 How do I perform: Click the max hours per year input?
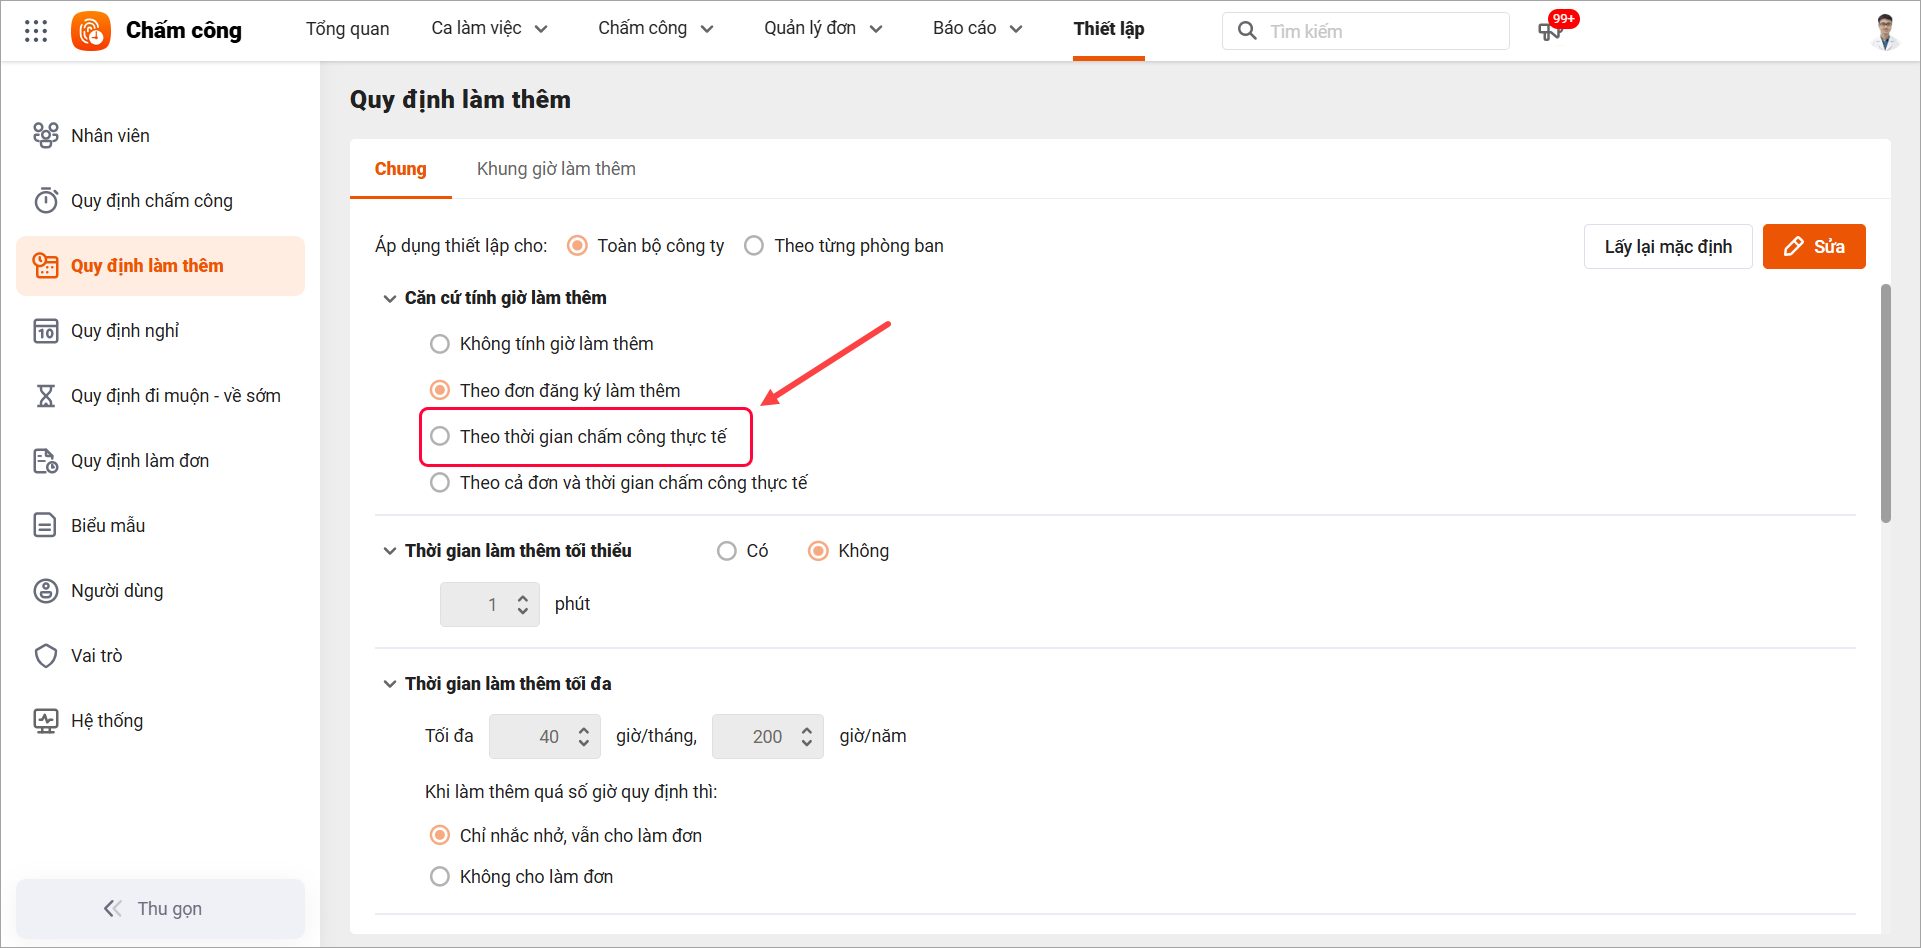(x=768, y=737)
